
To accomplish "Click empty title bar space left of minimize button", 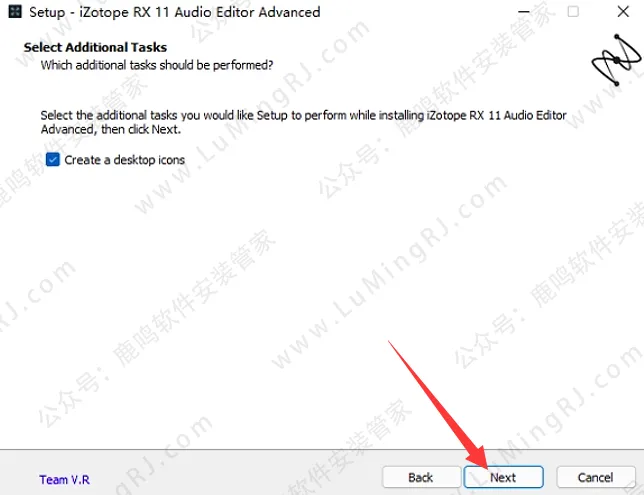I will pyautogui.click(x=411, y=12).
